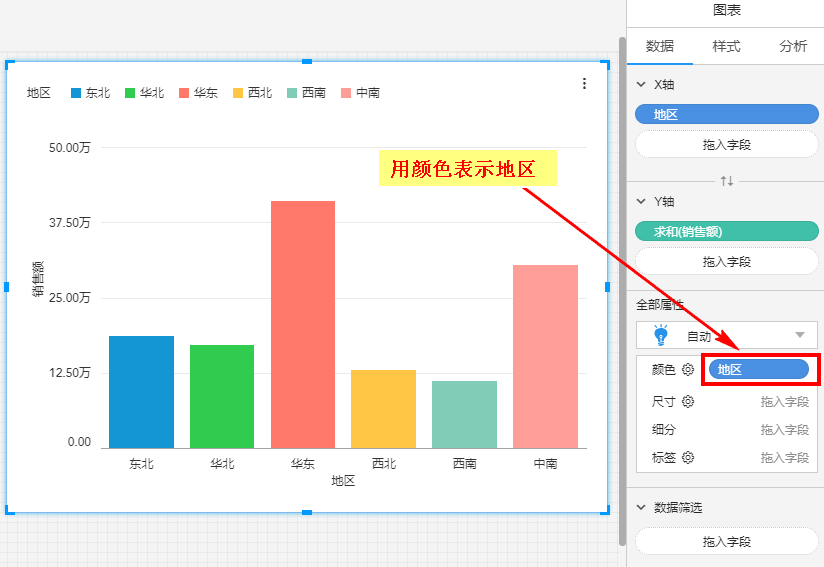Collapse the 数据筛选 section

click(x=641, y=508)
